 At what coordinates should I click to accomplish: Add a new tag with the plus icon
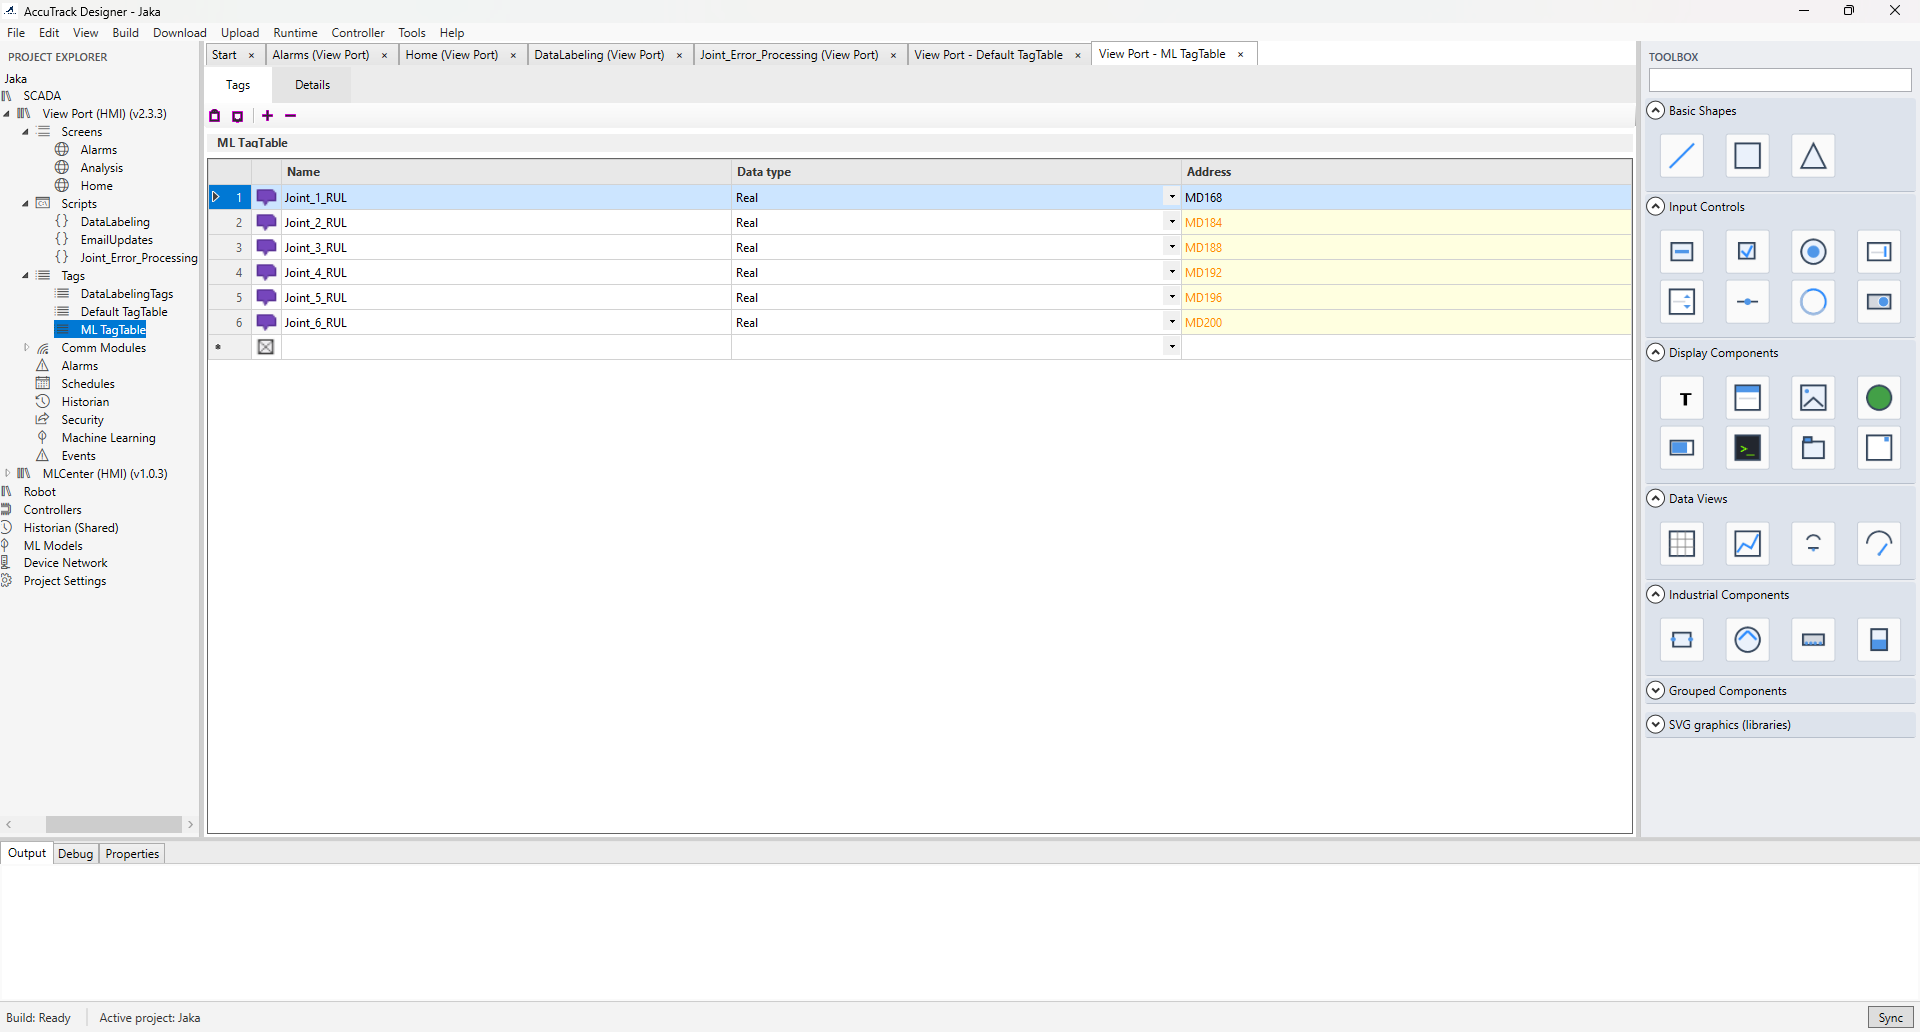click(x=267, y=116)
